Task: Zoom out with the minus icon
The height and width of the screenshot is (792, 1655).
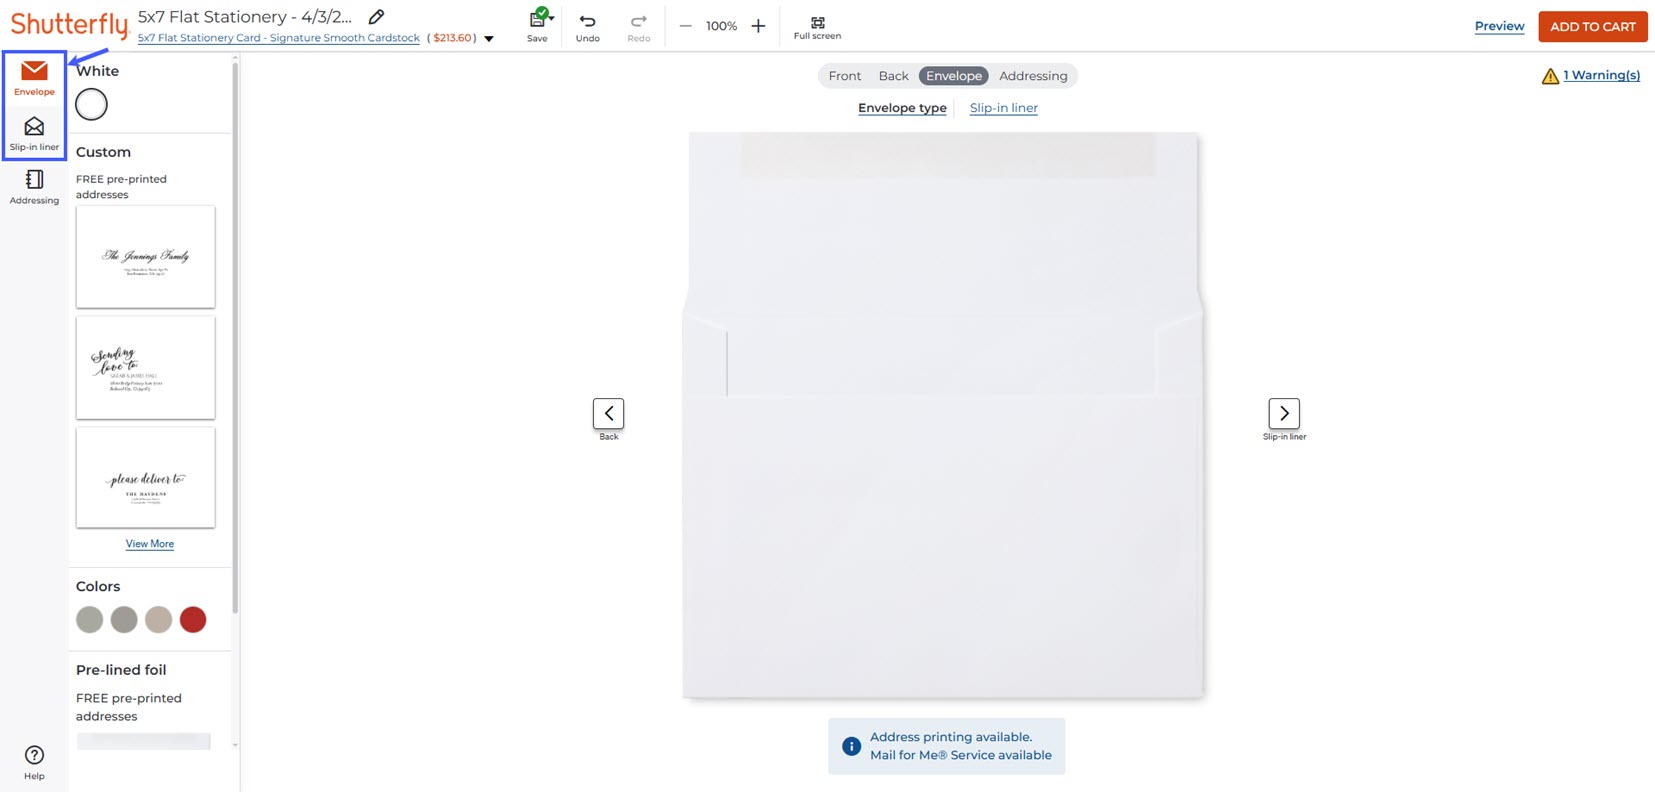Action: pos(685,26)
